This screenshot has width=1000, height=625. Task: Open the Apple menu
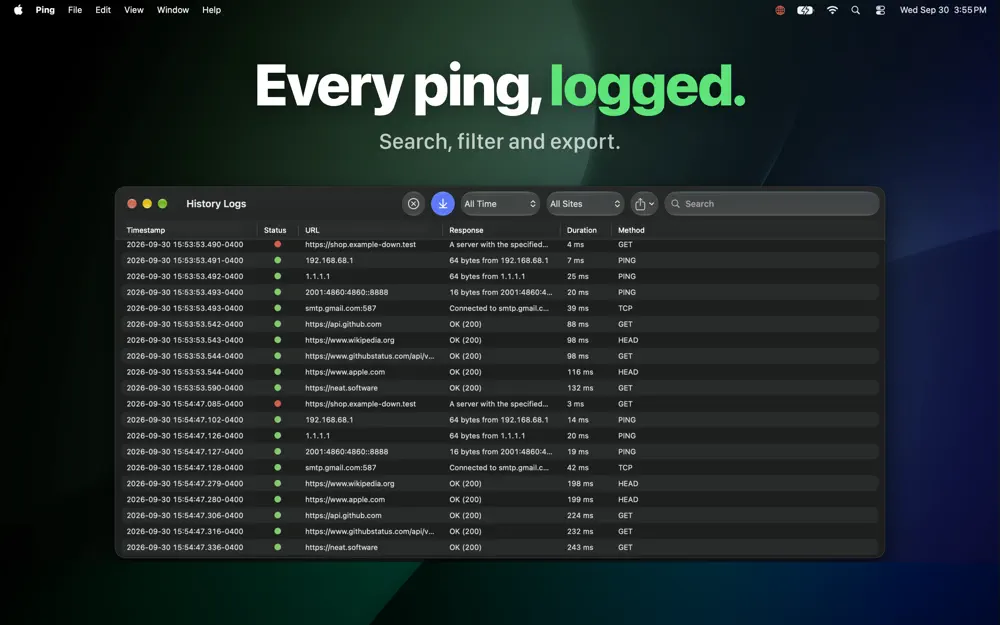click(18, 10)
